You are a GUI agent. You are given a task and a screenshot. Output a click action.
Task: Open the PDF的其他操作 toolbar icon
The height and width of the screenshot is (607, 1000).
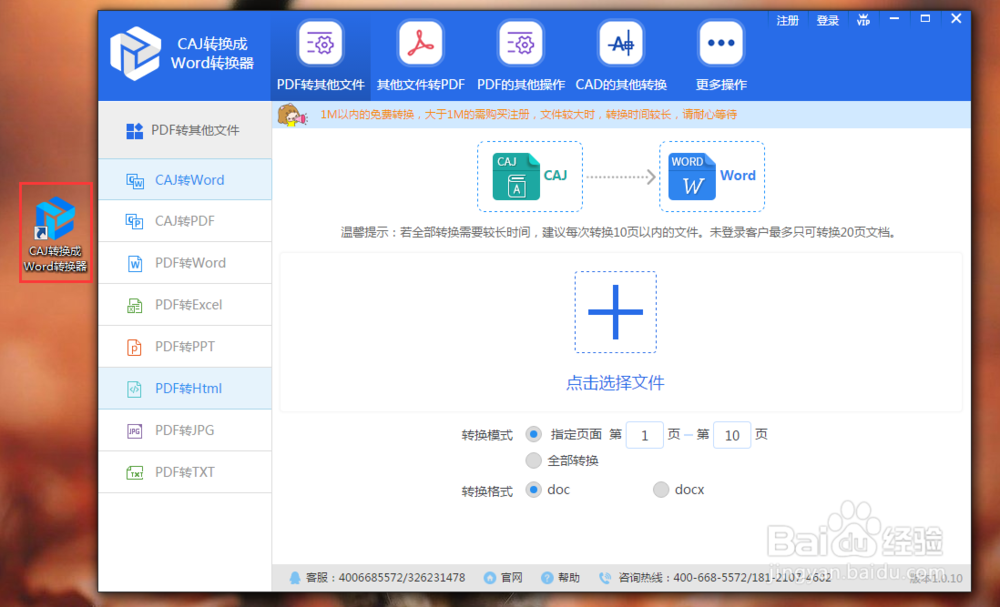click(521, 43)
